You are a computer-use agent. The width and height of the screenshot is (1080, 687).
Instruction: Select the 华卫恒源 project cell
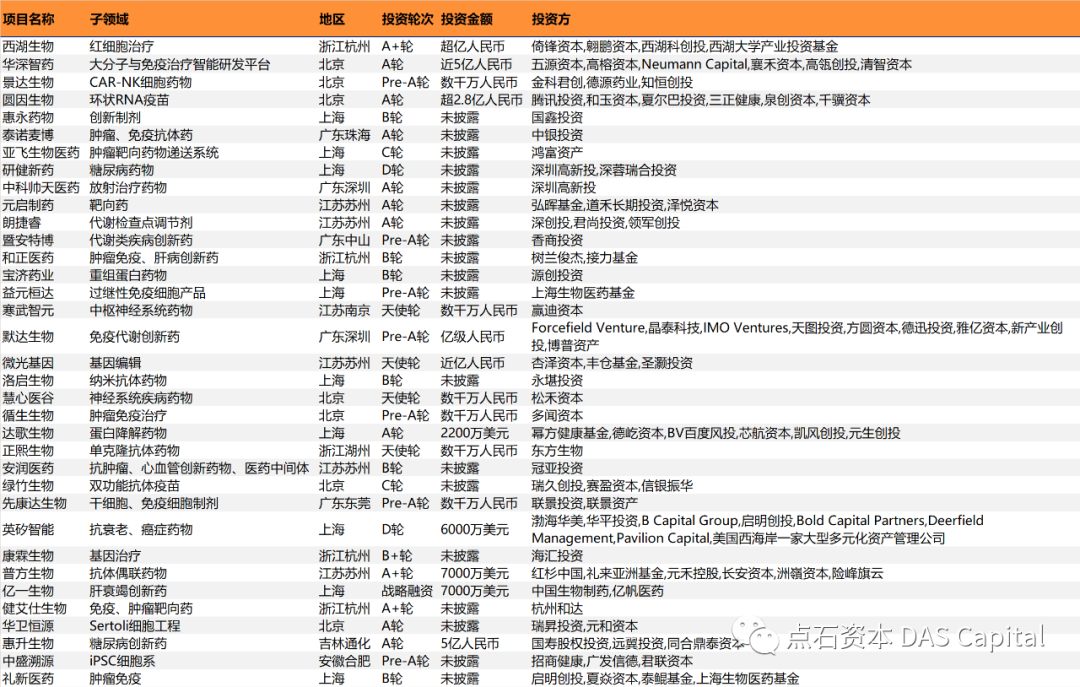[x=28, y=626]
